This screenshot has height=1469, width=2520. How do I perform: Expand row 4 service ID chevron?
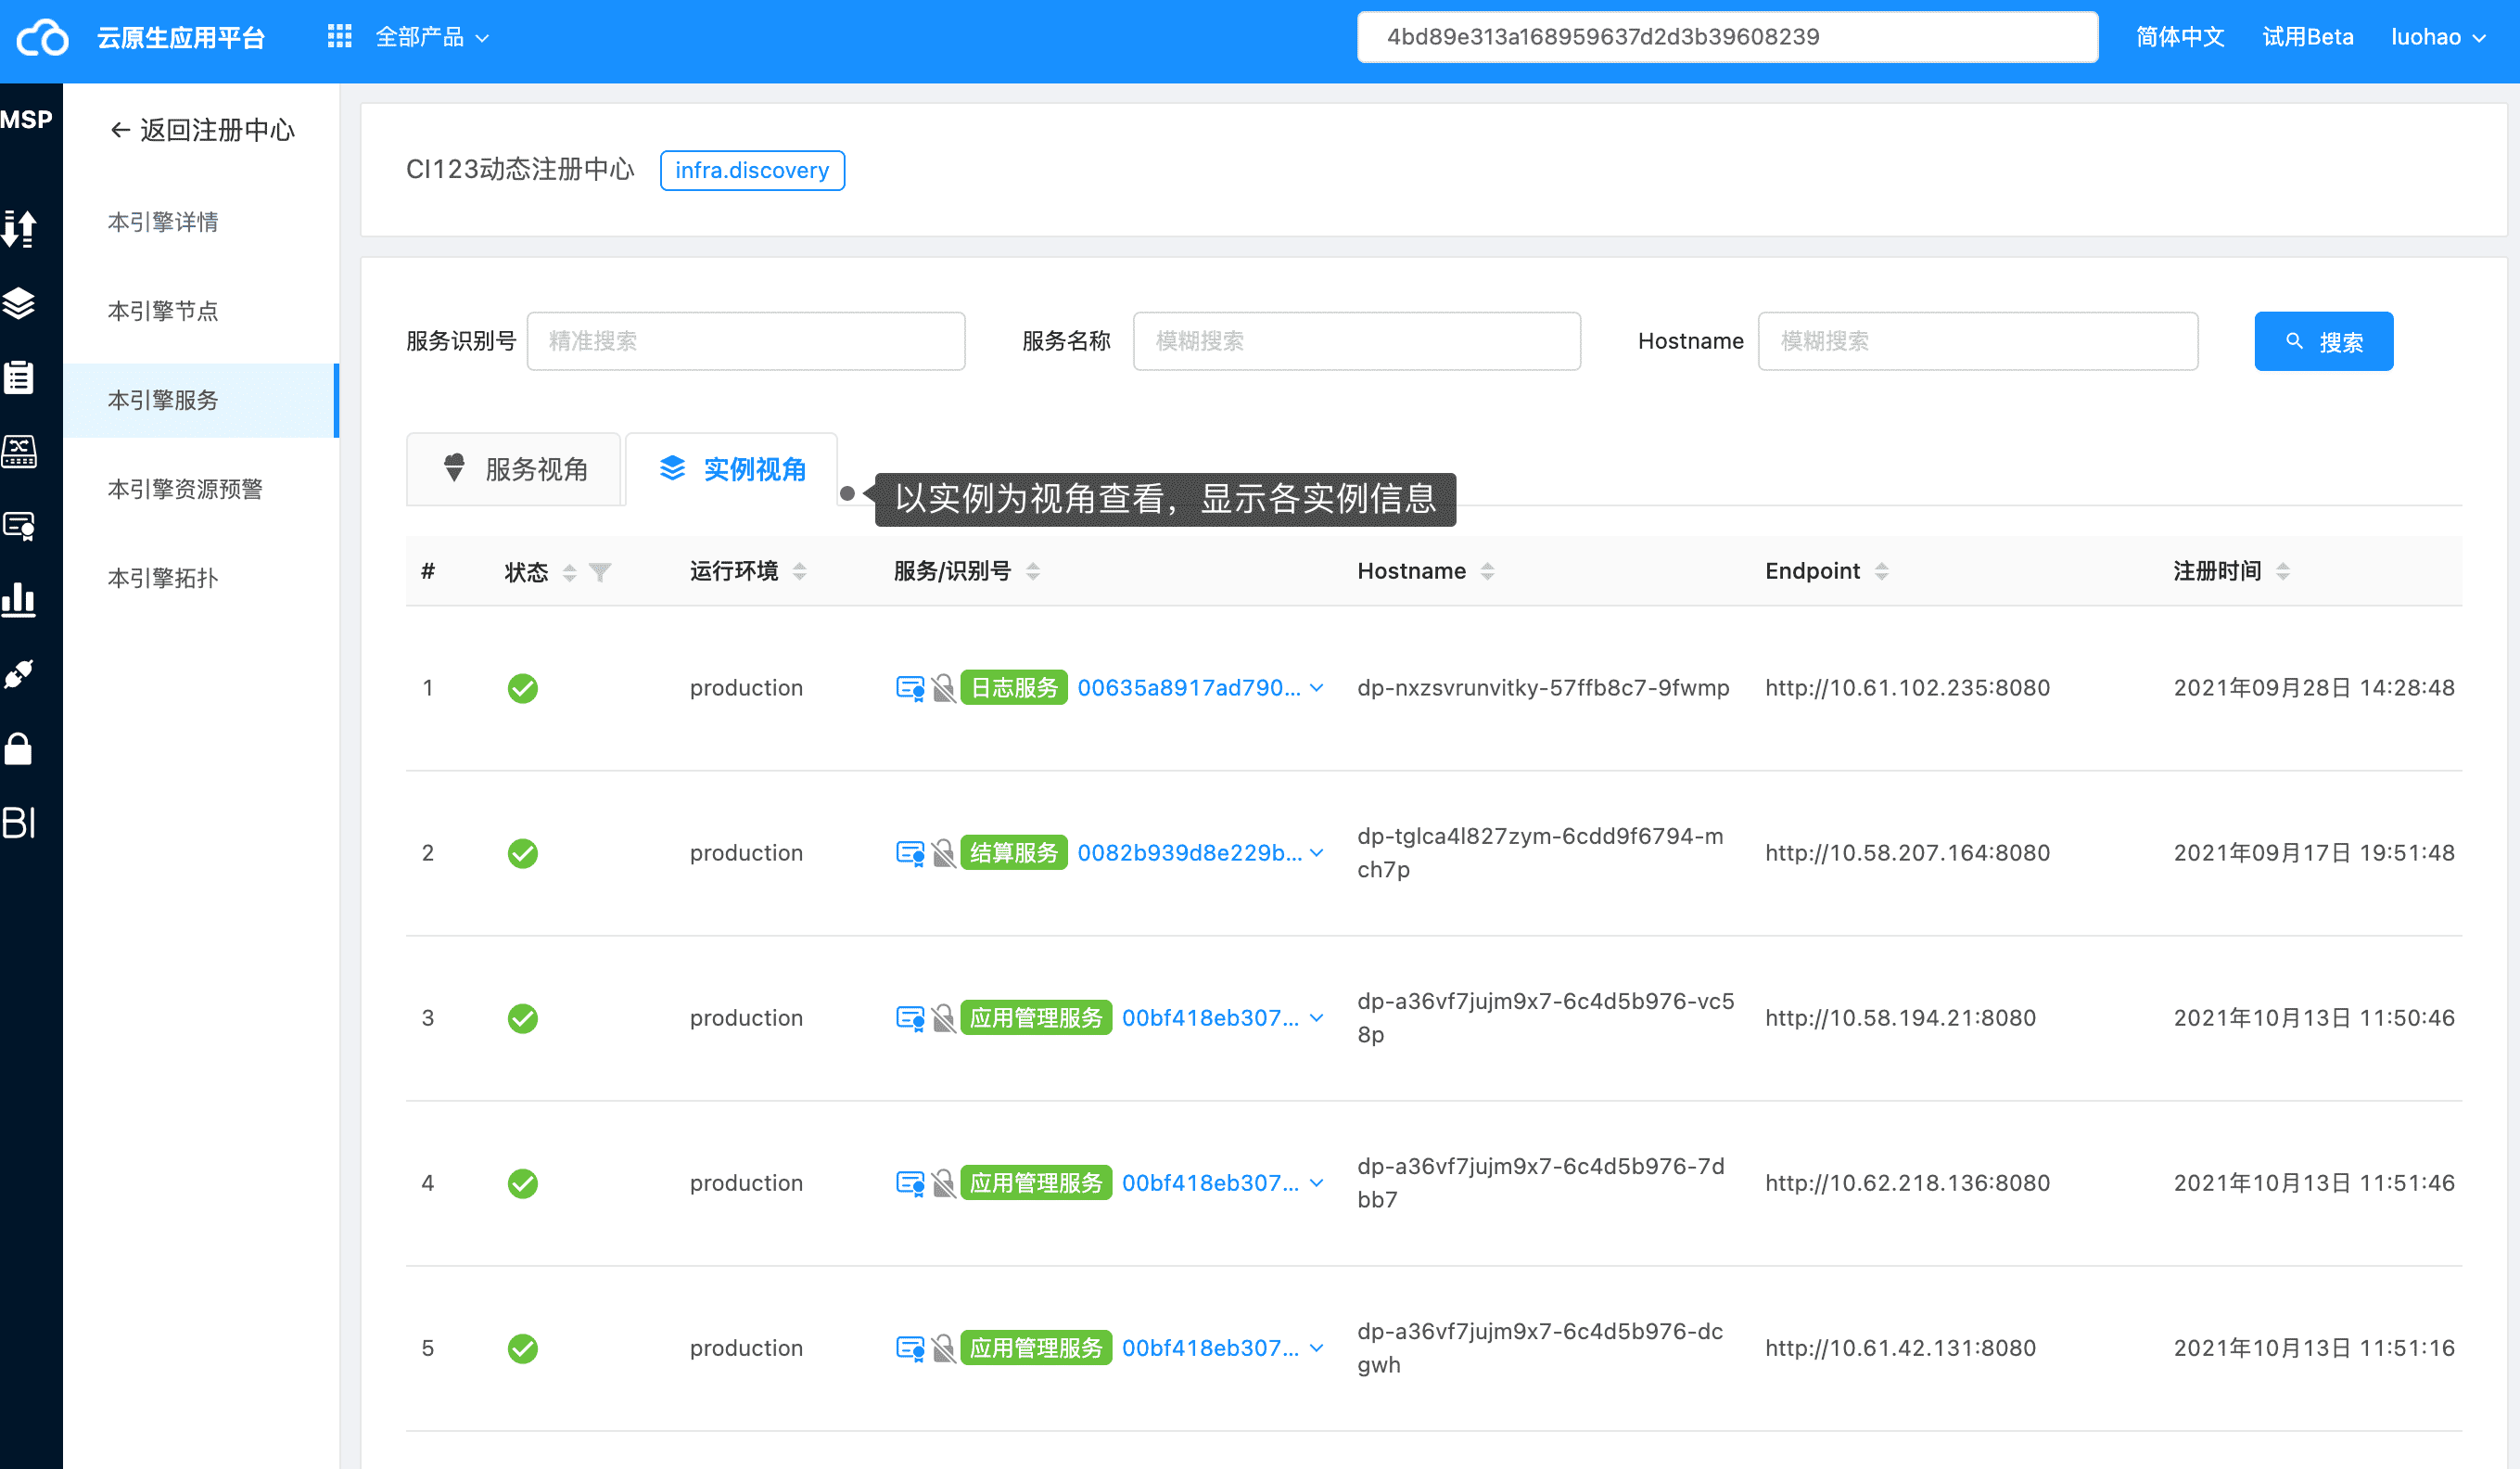1317,1183
